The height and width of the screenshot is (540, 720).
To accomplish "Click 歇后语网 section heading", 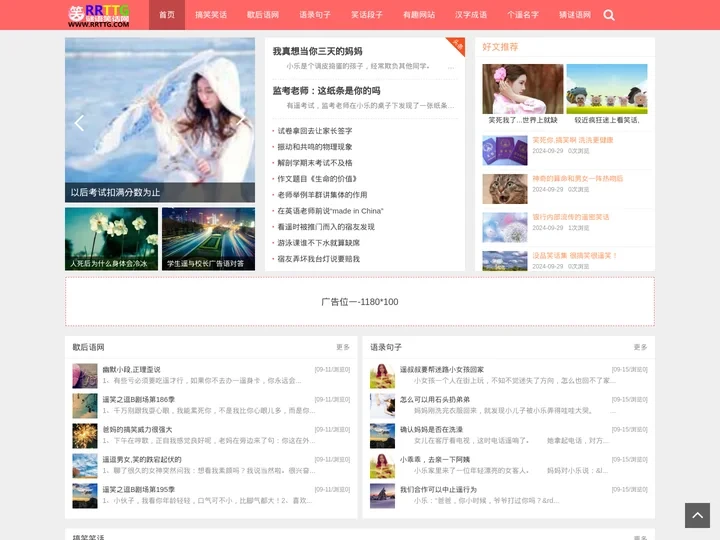I will pos(88,347).
